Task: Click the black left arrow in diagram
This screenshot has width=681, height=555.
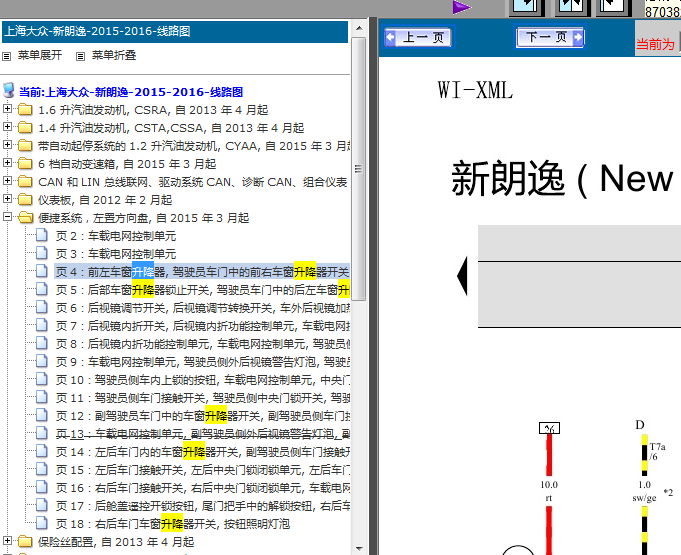Action: pyautogui.click(x=463, y=276)
